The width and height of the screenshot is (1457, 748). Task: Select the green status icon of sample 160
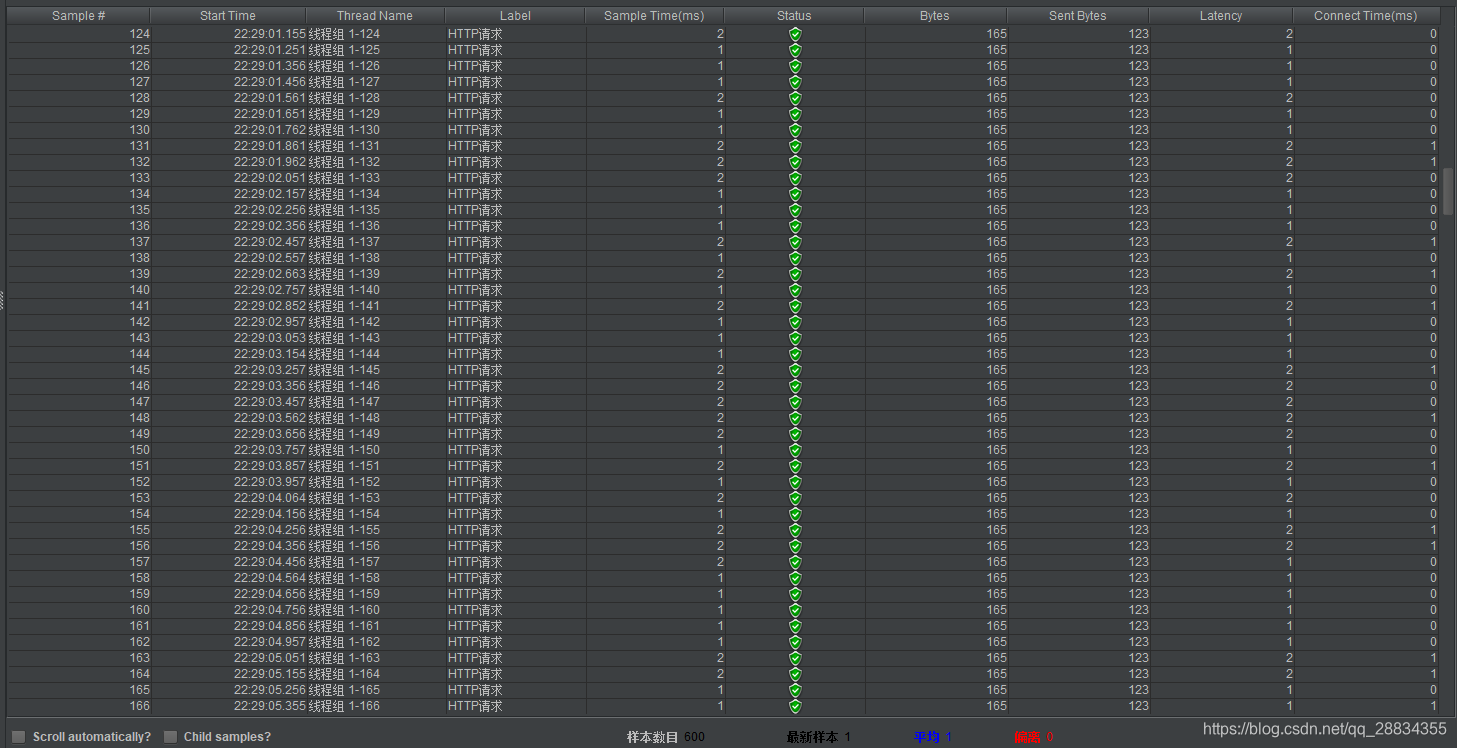pos(795,610)
